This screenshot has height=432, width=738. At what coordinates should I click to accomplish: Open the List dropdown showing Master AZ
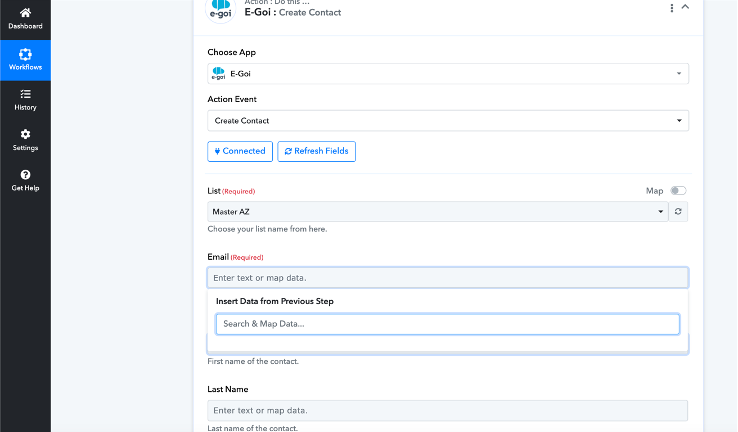pos(438,212)
